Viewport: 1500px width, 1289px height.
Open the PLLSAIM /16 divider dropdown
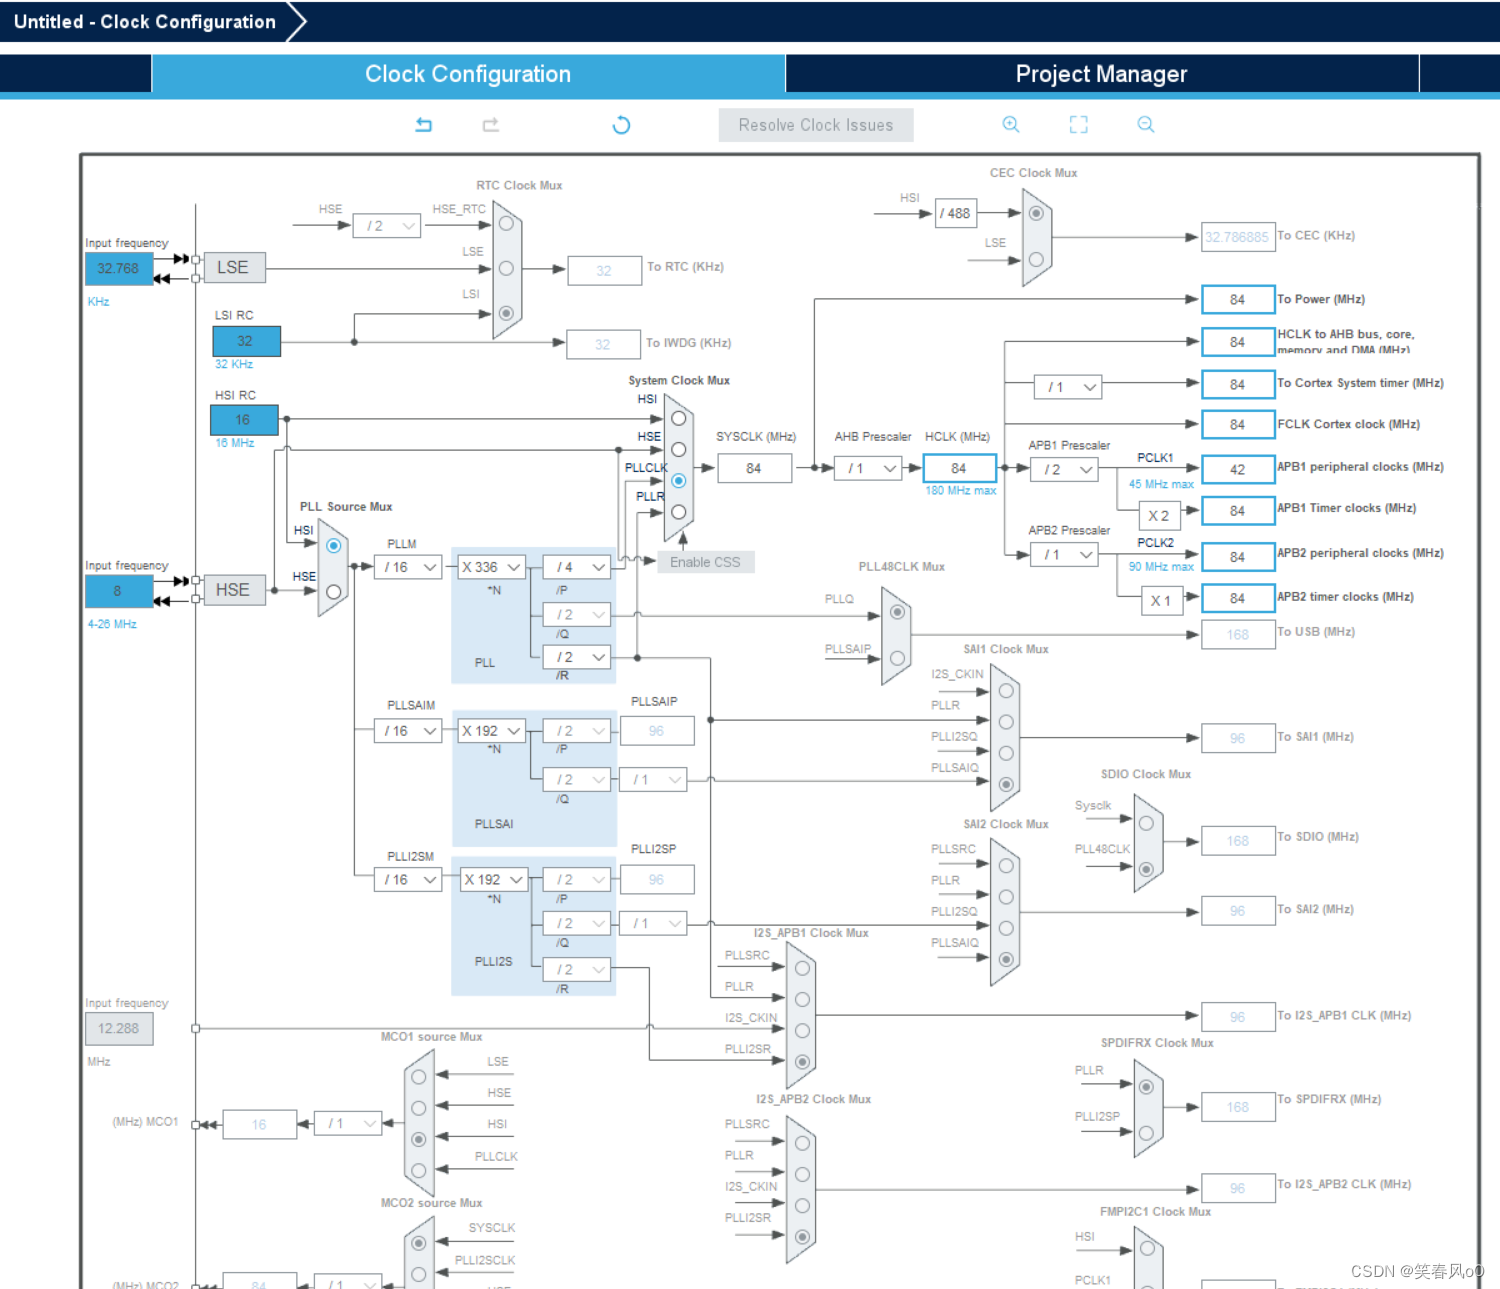pos(409,731)
